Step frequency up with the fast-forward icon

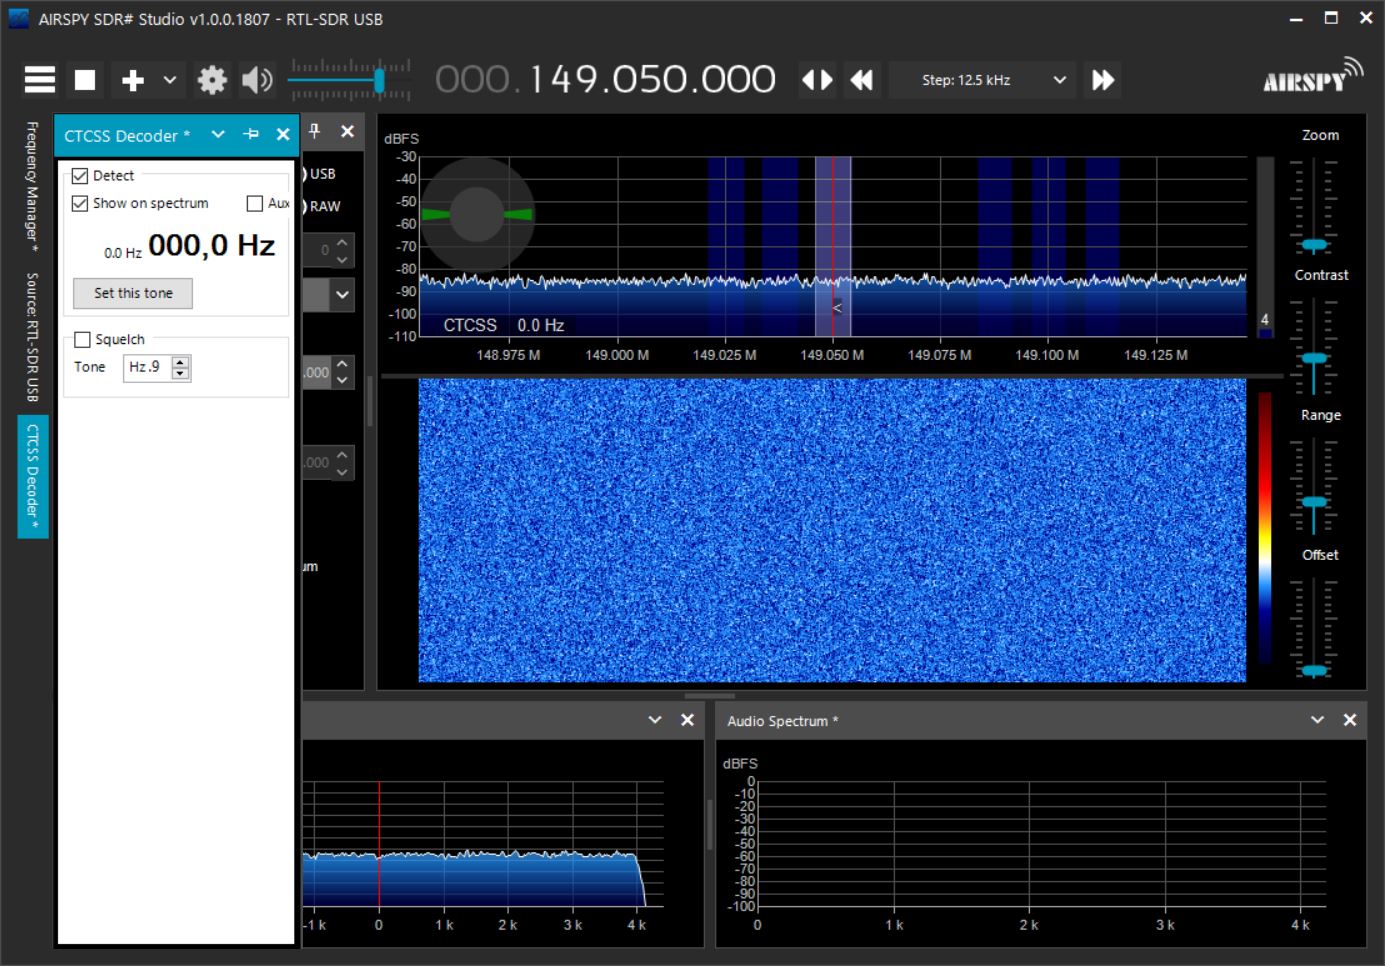point(1102,80)
